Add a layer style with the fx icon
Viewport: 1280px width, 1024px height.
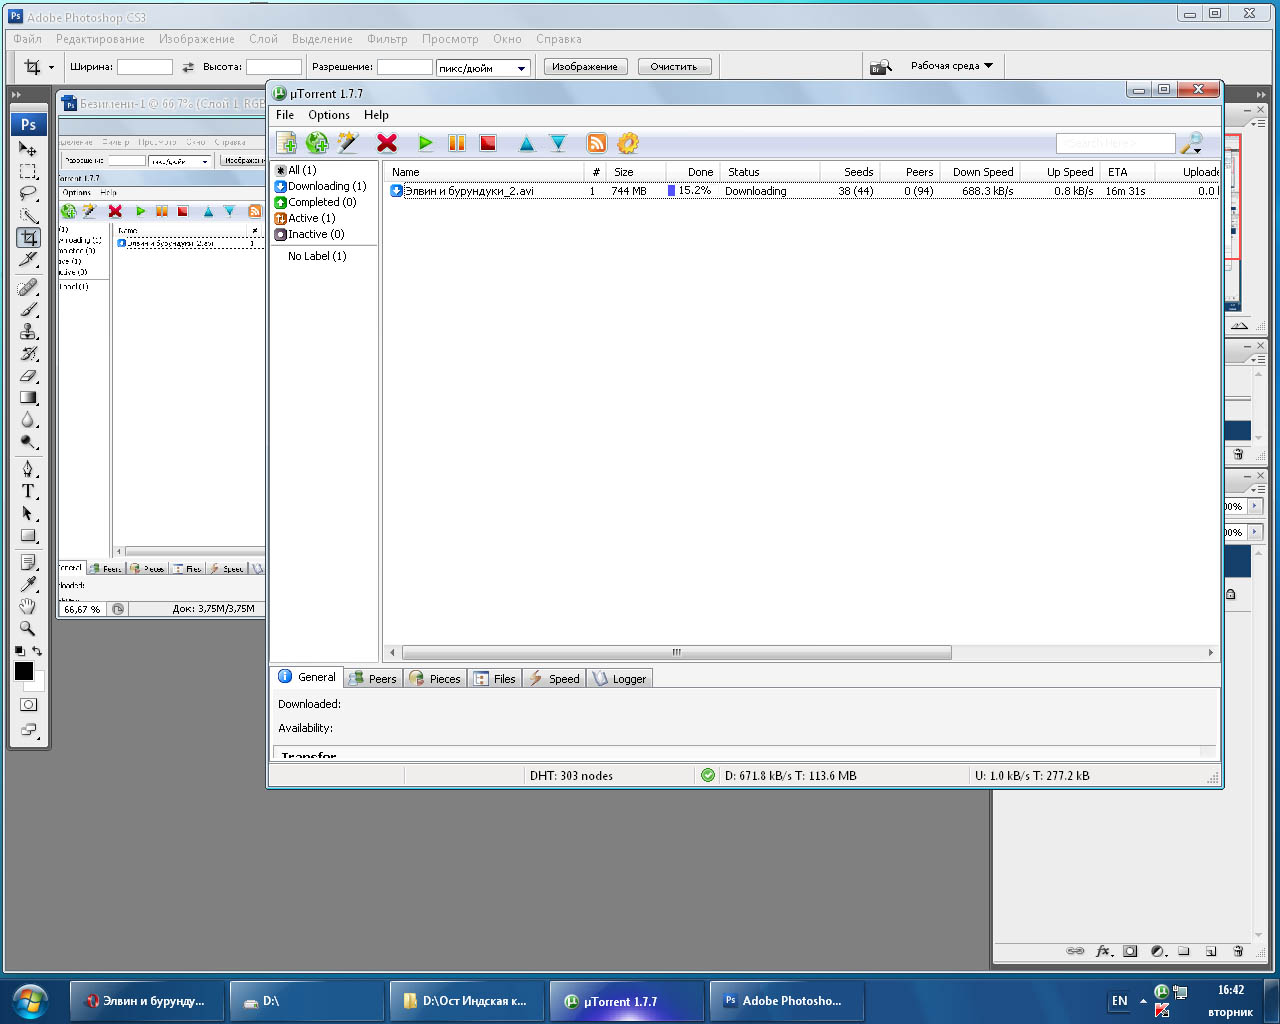(1103, 951)
